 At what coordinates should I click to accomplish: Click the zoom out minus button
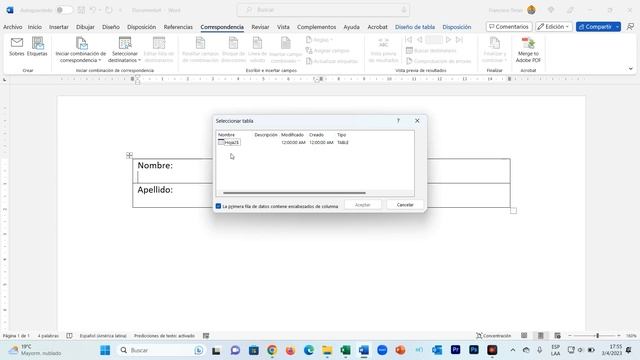[x=570, y=336]
